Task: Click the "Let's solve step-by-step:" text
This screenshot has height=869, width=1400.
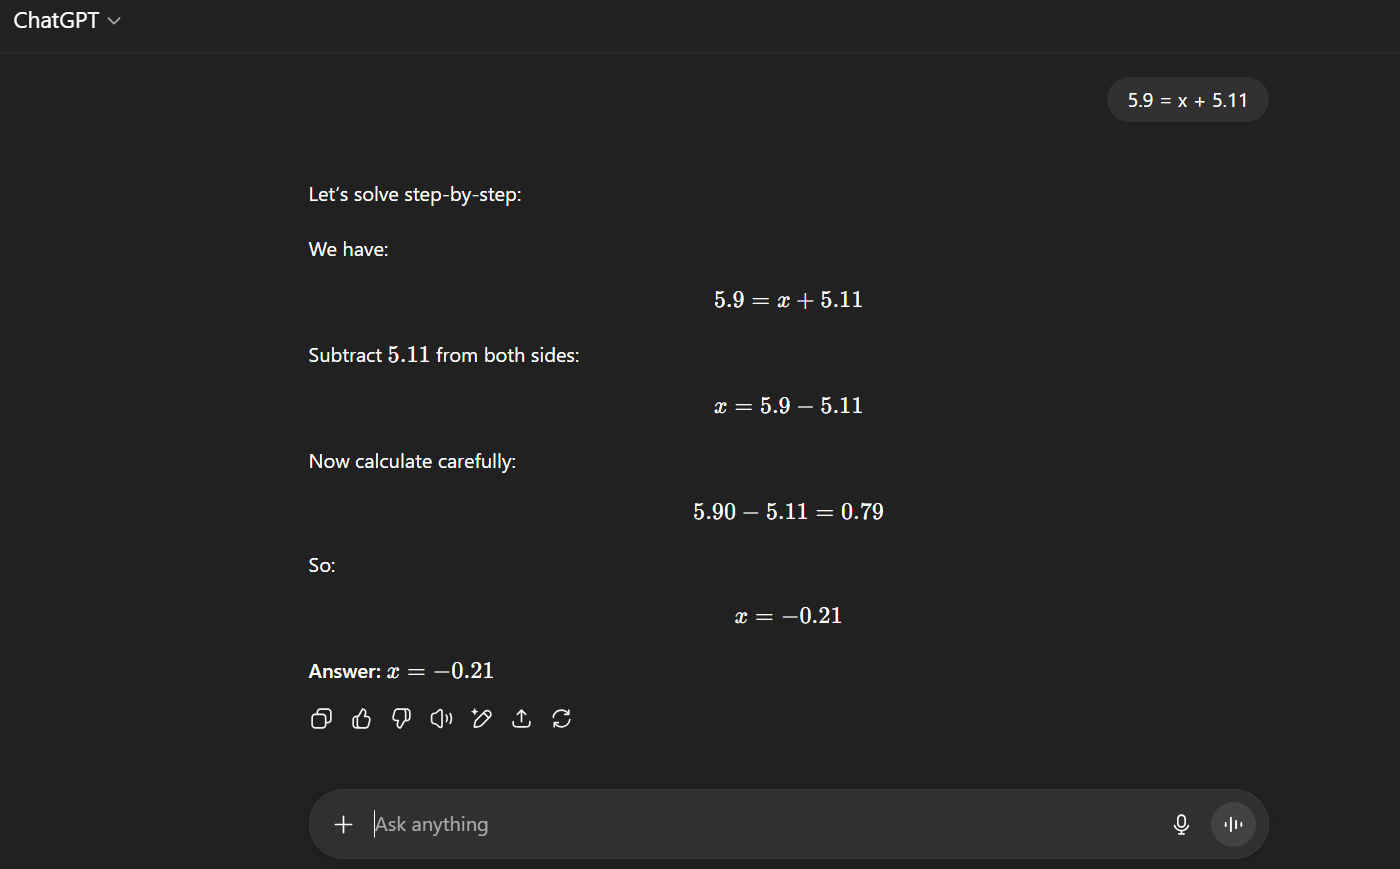Action: 415,195
